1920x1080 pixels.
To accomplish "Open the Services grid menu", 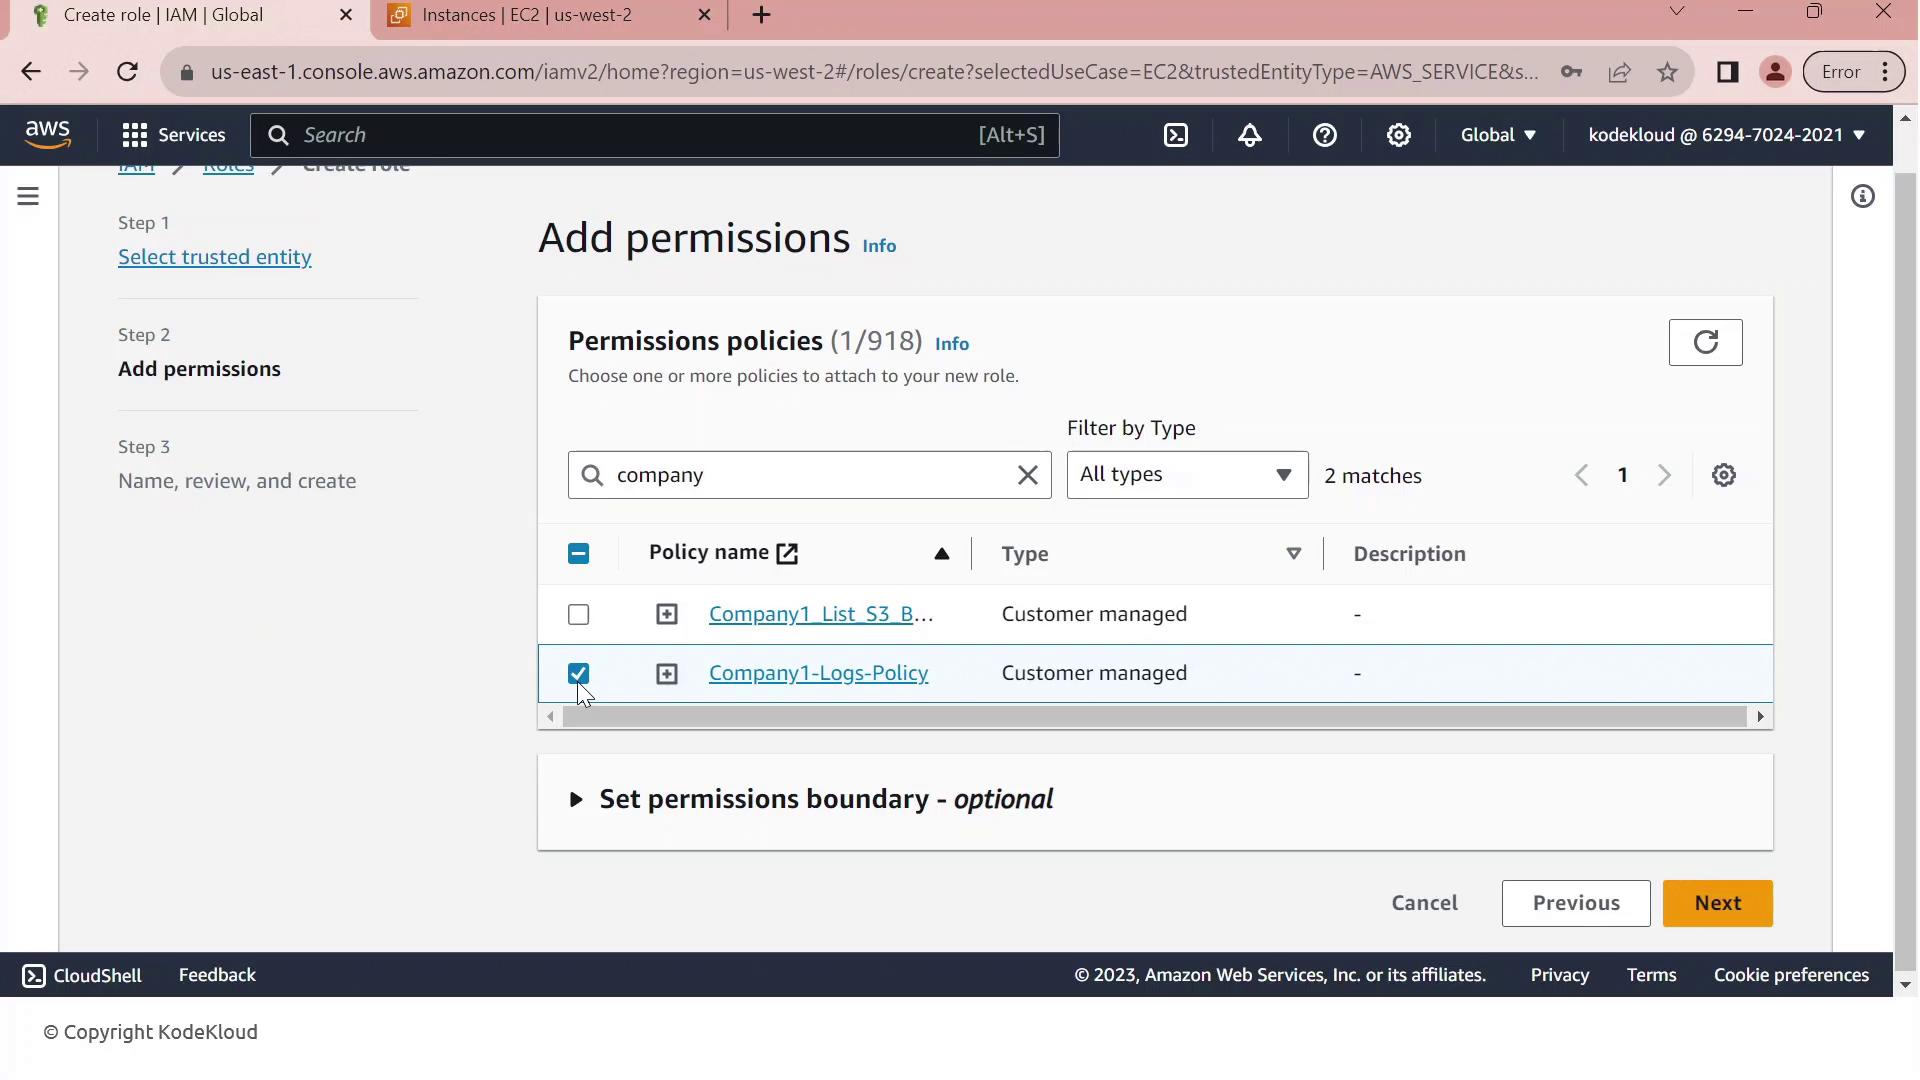I will (x=173, y=135).
